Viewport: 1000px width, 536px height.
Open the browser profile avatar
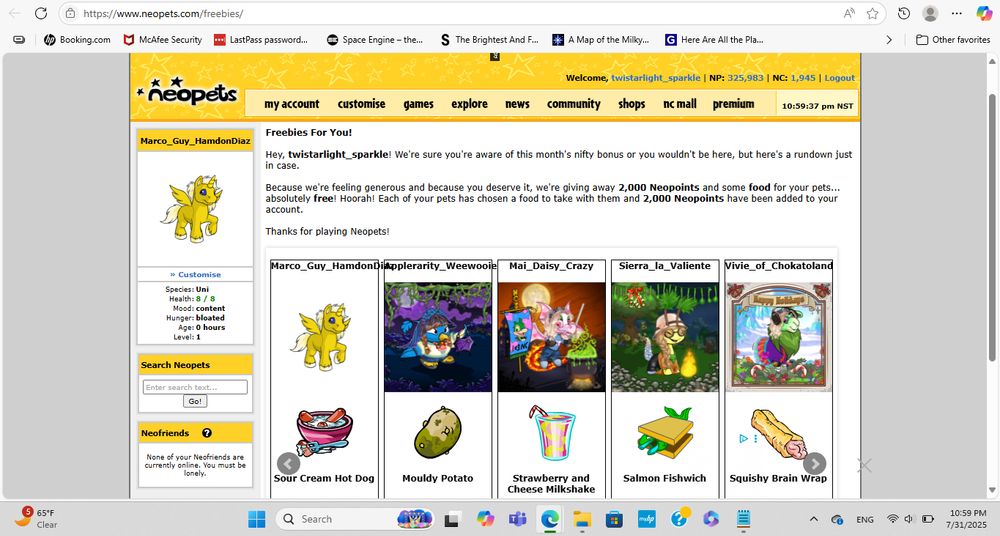[x=930, y=13]
